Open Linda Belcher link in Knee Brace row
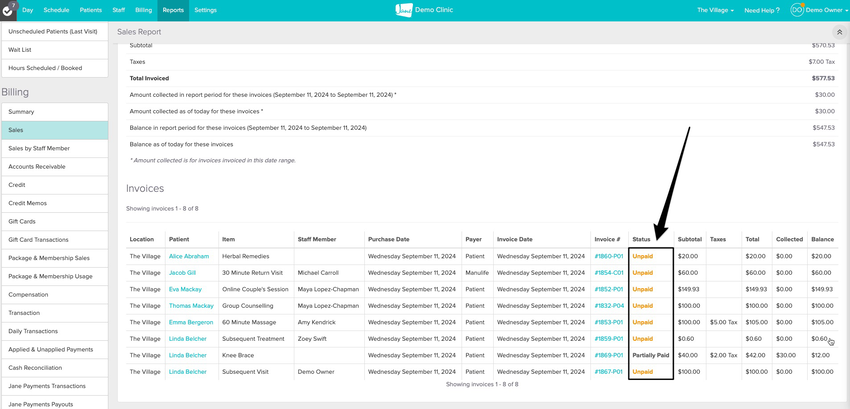Screen dimensions: 850x409 (188, 355)
